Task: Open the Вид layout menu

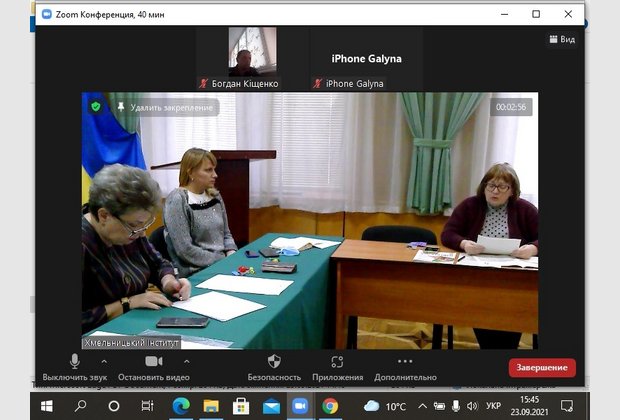Action: [562, 39]
